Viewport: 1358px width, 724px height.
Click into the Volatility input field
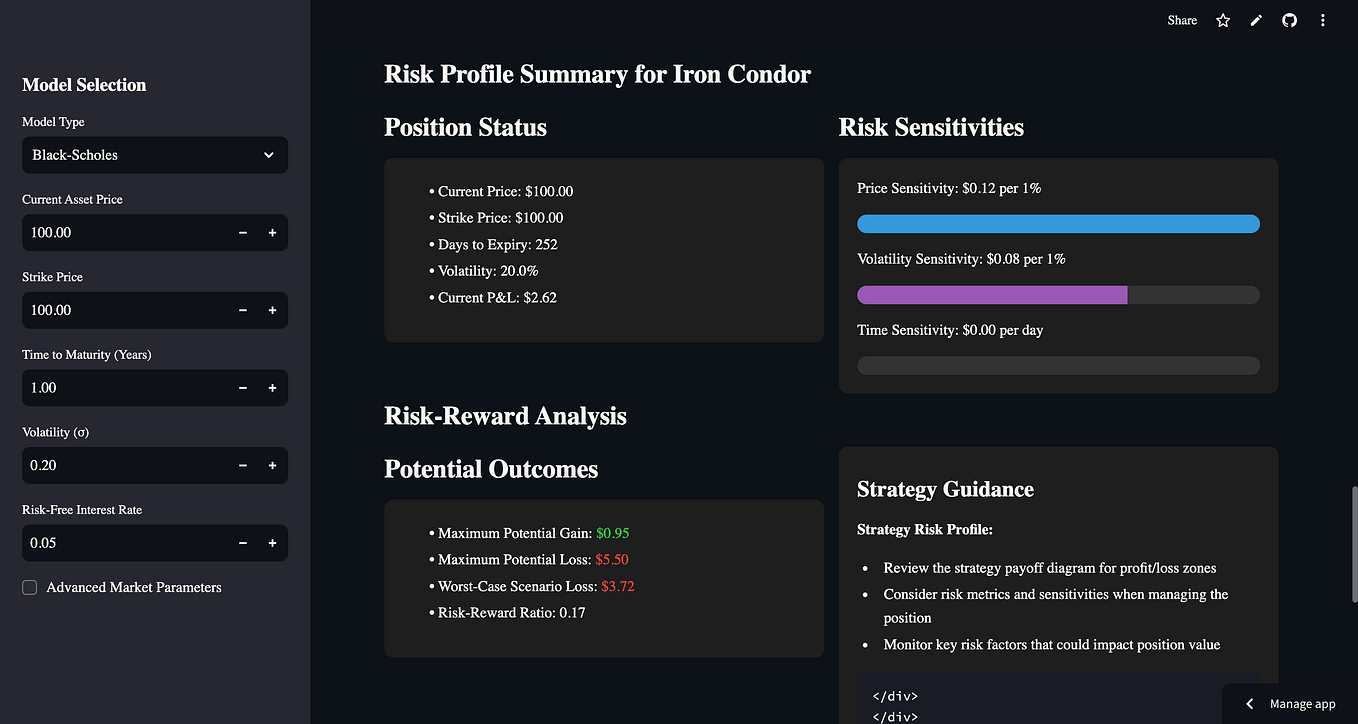pos(120,465)
